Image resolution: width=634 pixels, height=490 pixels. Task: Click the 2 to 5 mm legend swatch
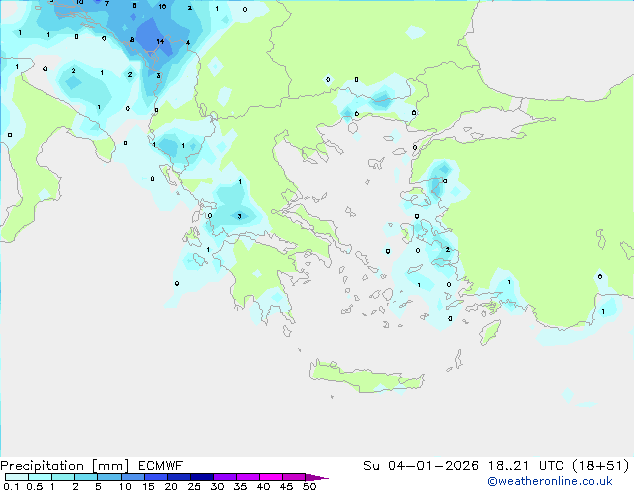pyautogui.click(x=86, y=477)
